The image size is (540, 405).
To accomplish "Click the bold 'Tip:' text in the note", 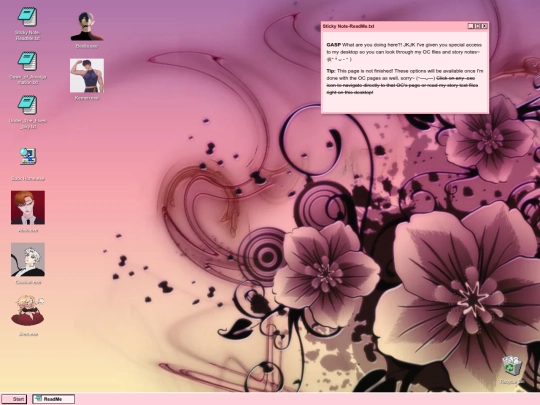I will point(331,71).
